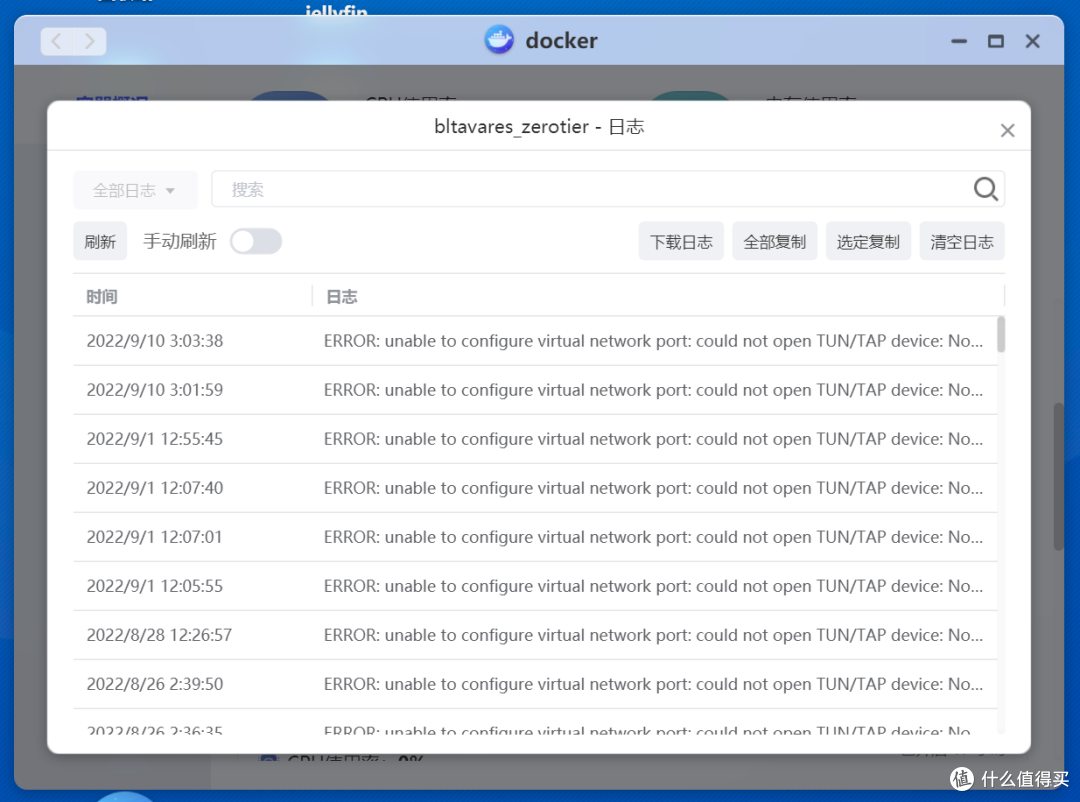Click the 选定复制 button
Viewport: 1080px width, 802px height.
coord(868,241)
